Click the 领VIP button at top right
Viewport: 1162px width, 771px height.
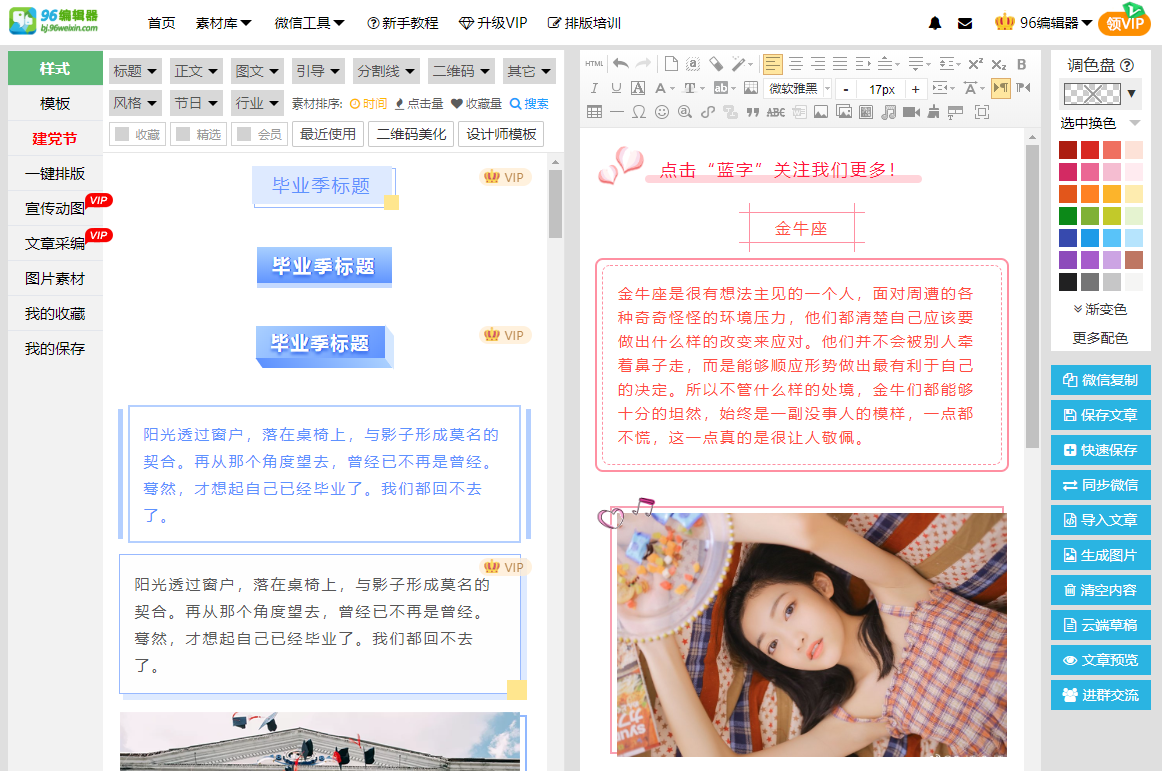pos(1125,21)
